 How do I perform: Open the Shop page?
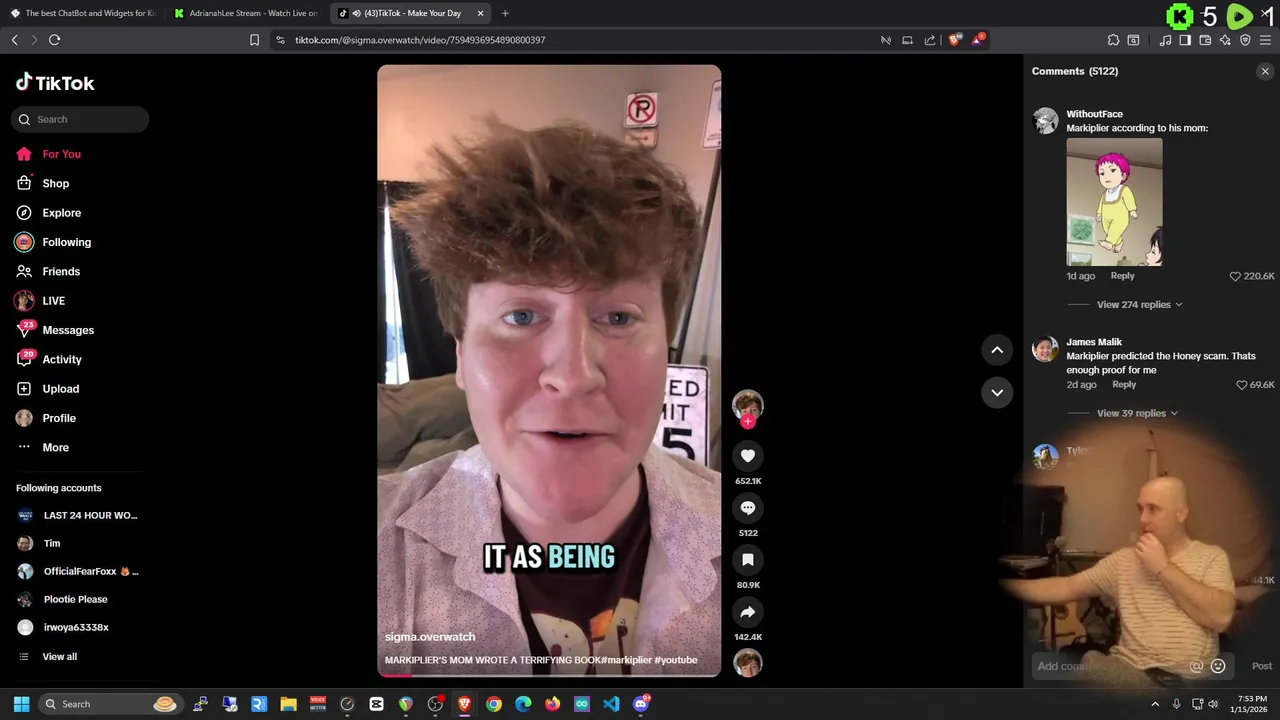click(55, 183)
